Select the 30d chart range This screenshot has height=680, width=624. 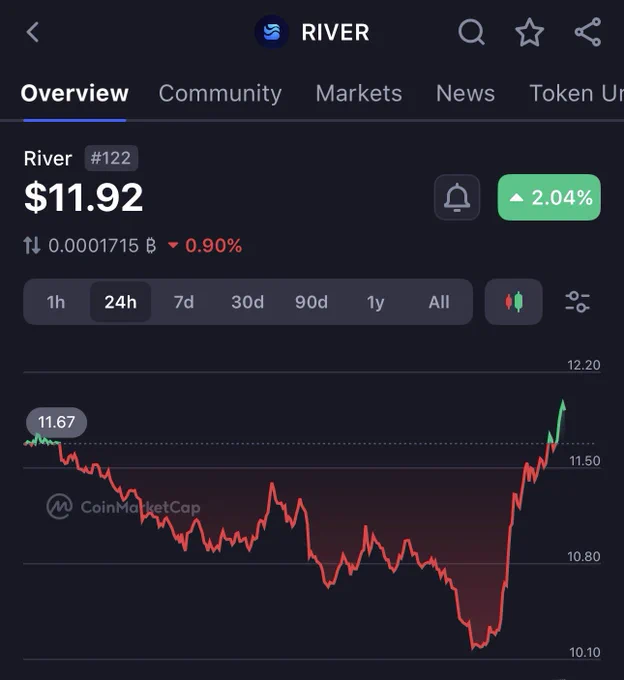click(248, 302)
